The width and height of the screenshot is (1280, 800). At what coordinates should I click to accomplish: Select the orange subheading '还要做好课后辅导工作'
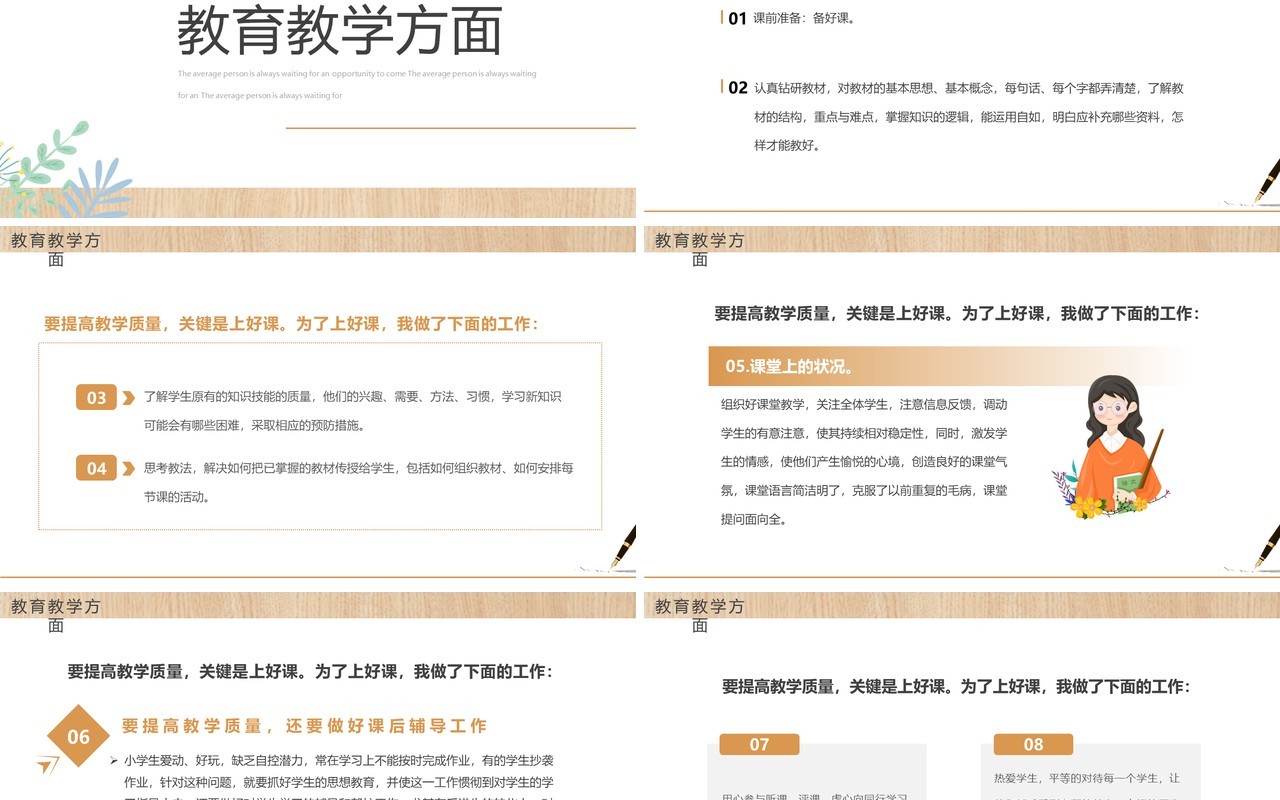point(305,726)
